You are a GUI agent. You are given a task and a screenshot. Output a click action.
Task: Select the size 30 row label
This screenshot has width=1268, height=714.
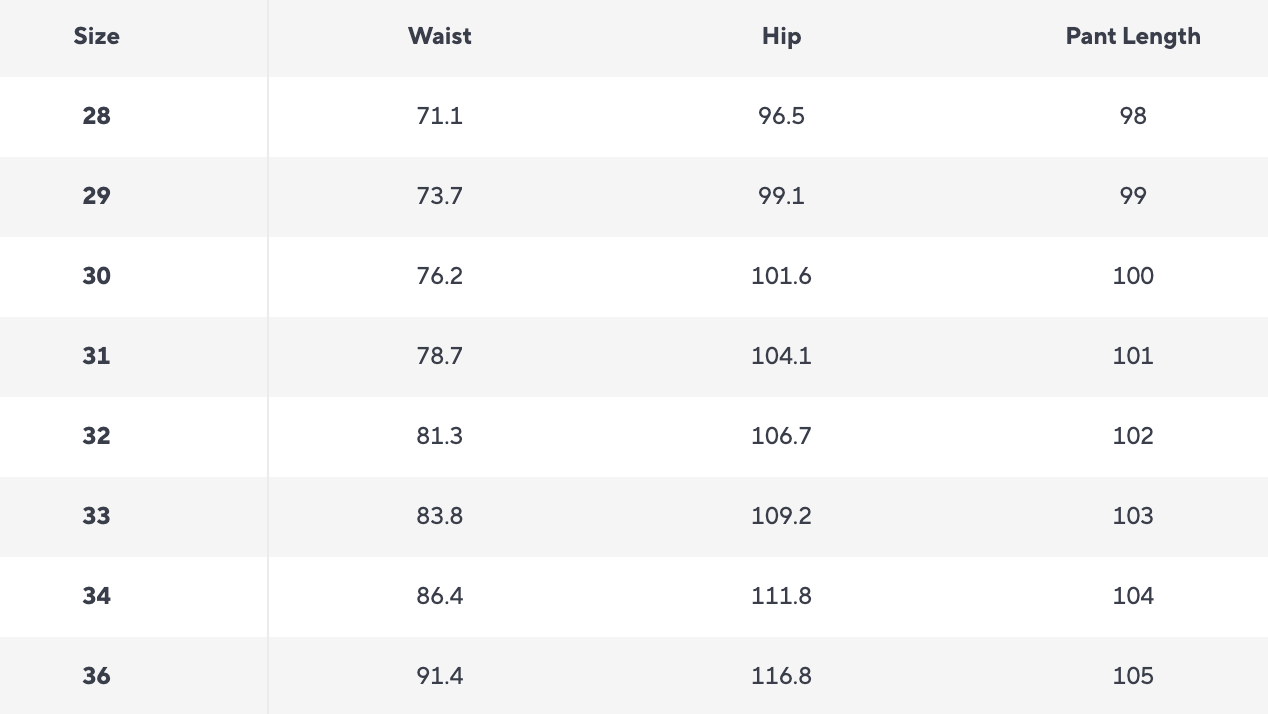click(x=96, y=276)
